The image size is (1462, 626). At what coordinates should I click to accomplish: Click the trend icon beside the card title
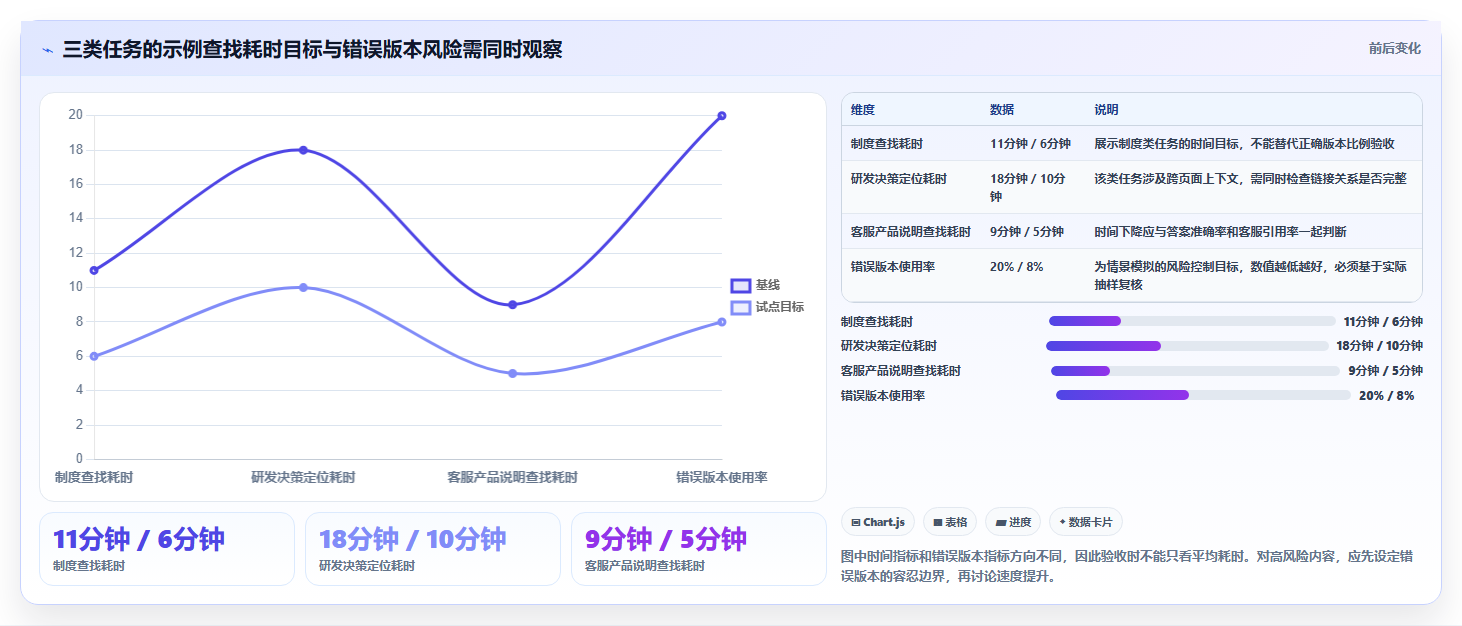tap(47, 50)
